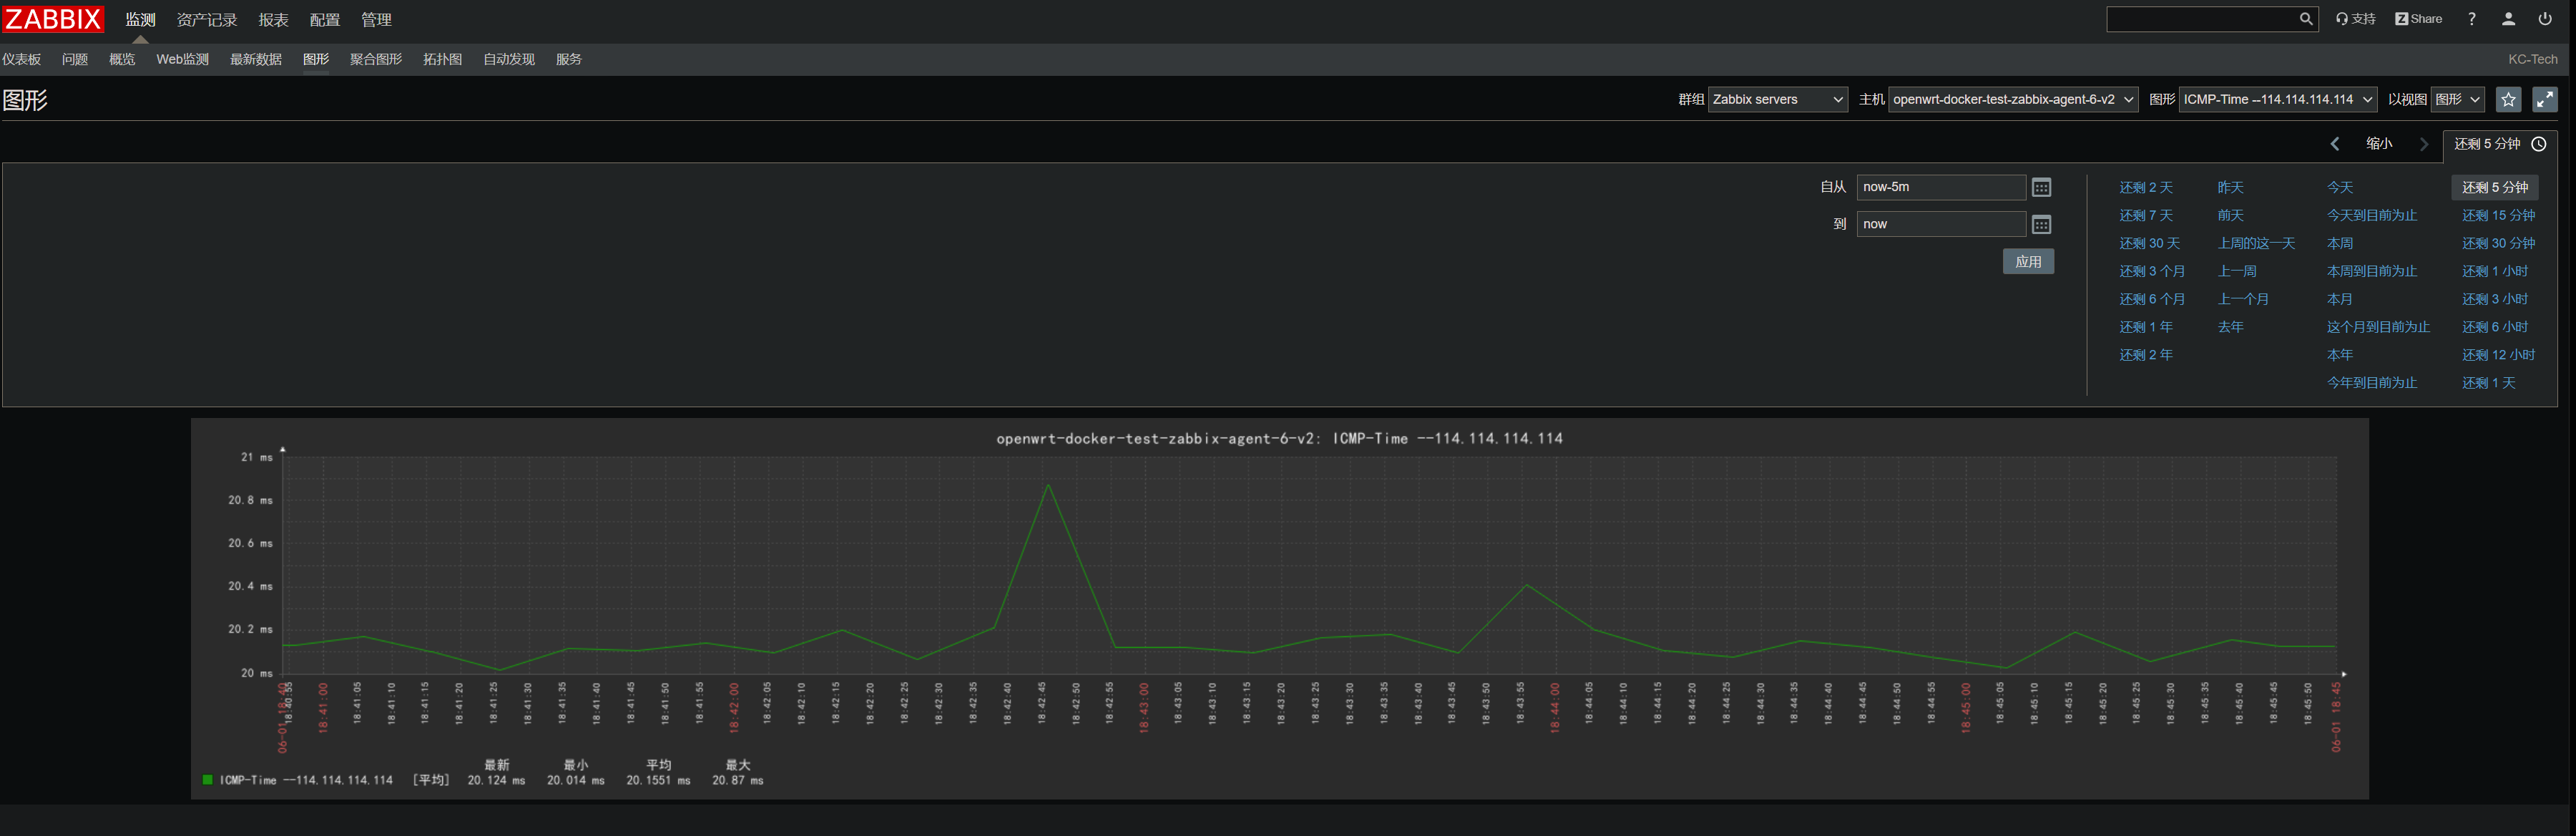
Task: Open the calendar picker beside the now-5m field
Action: coord(2042,187)
